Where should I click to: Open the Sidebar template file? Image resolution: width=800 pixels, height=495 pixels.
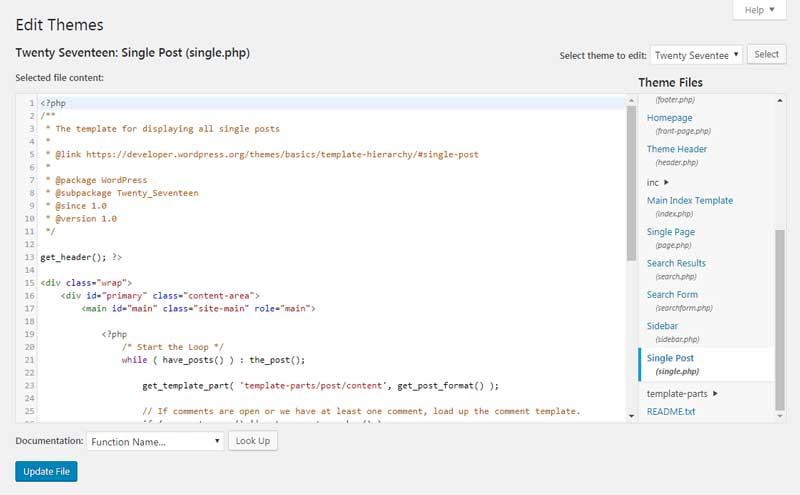662,326
